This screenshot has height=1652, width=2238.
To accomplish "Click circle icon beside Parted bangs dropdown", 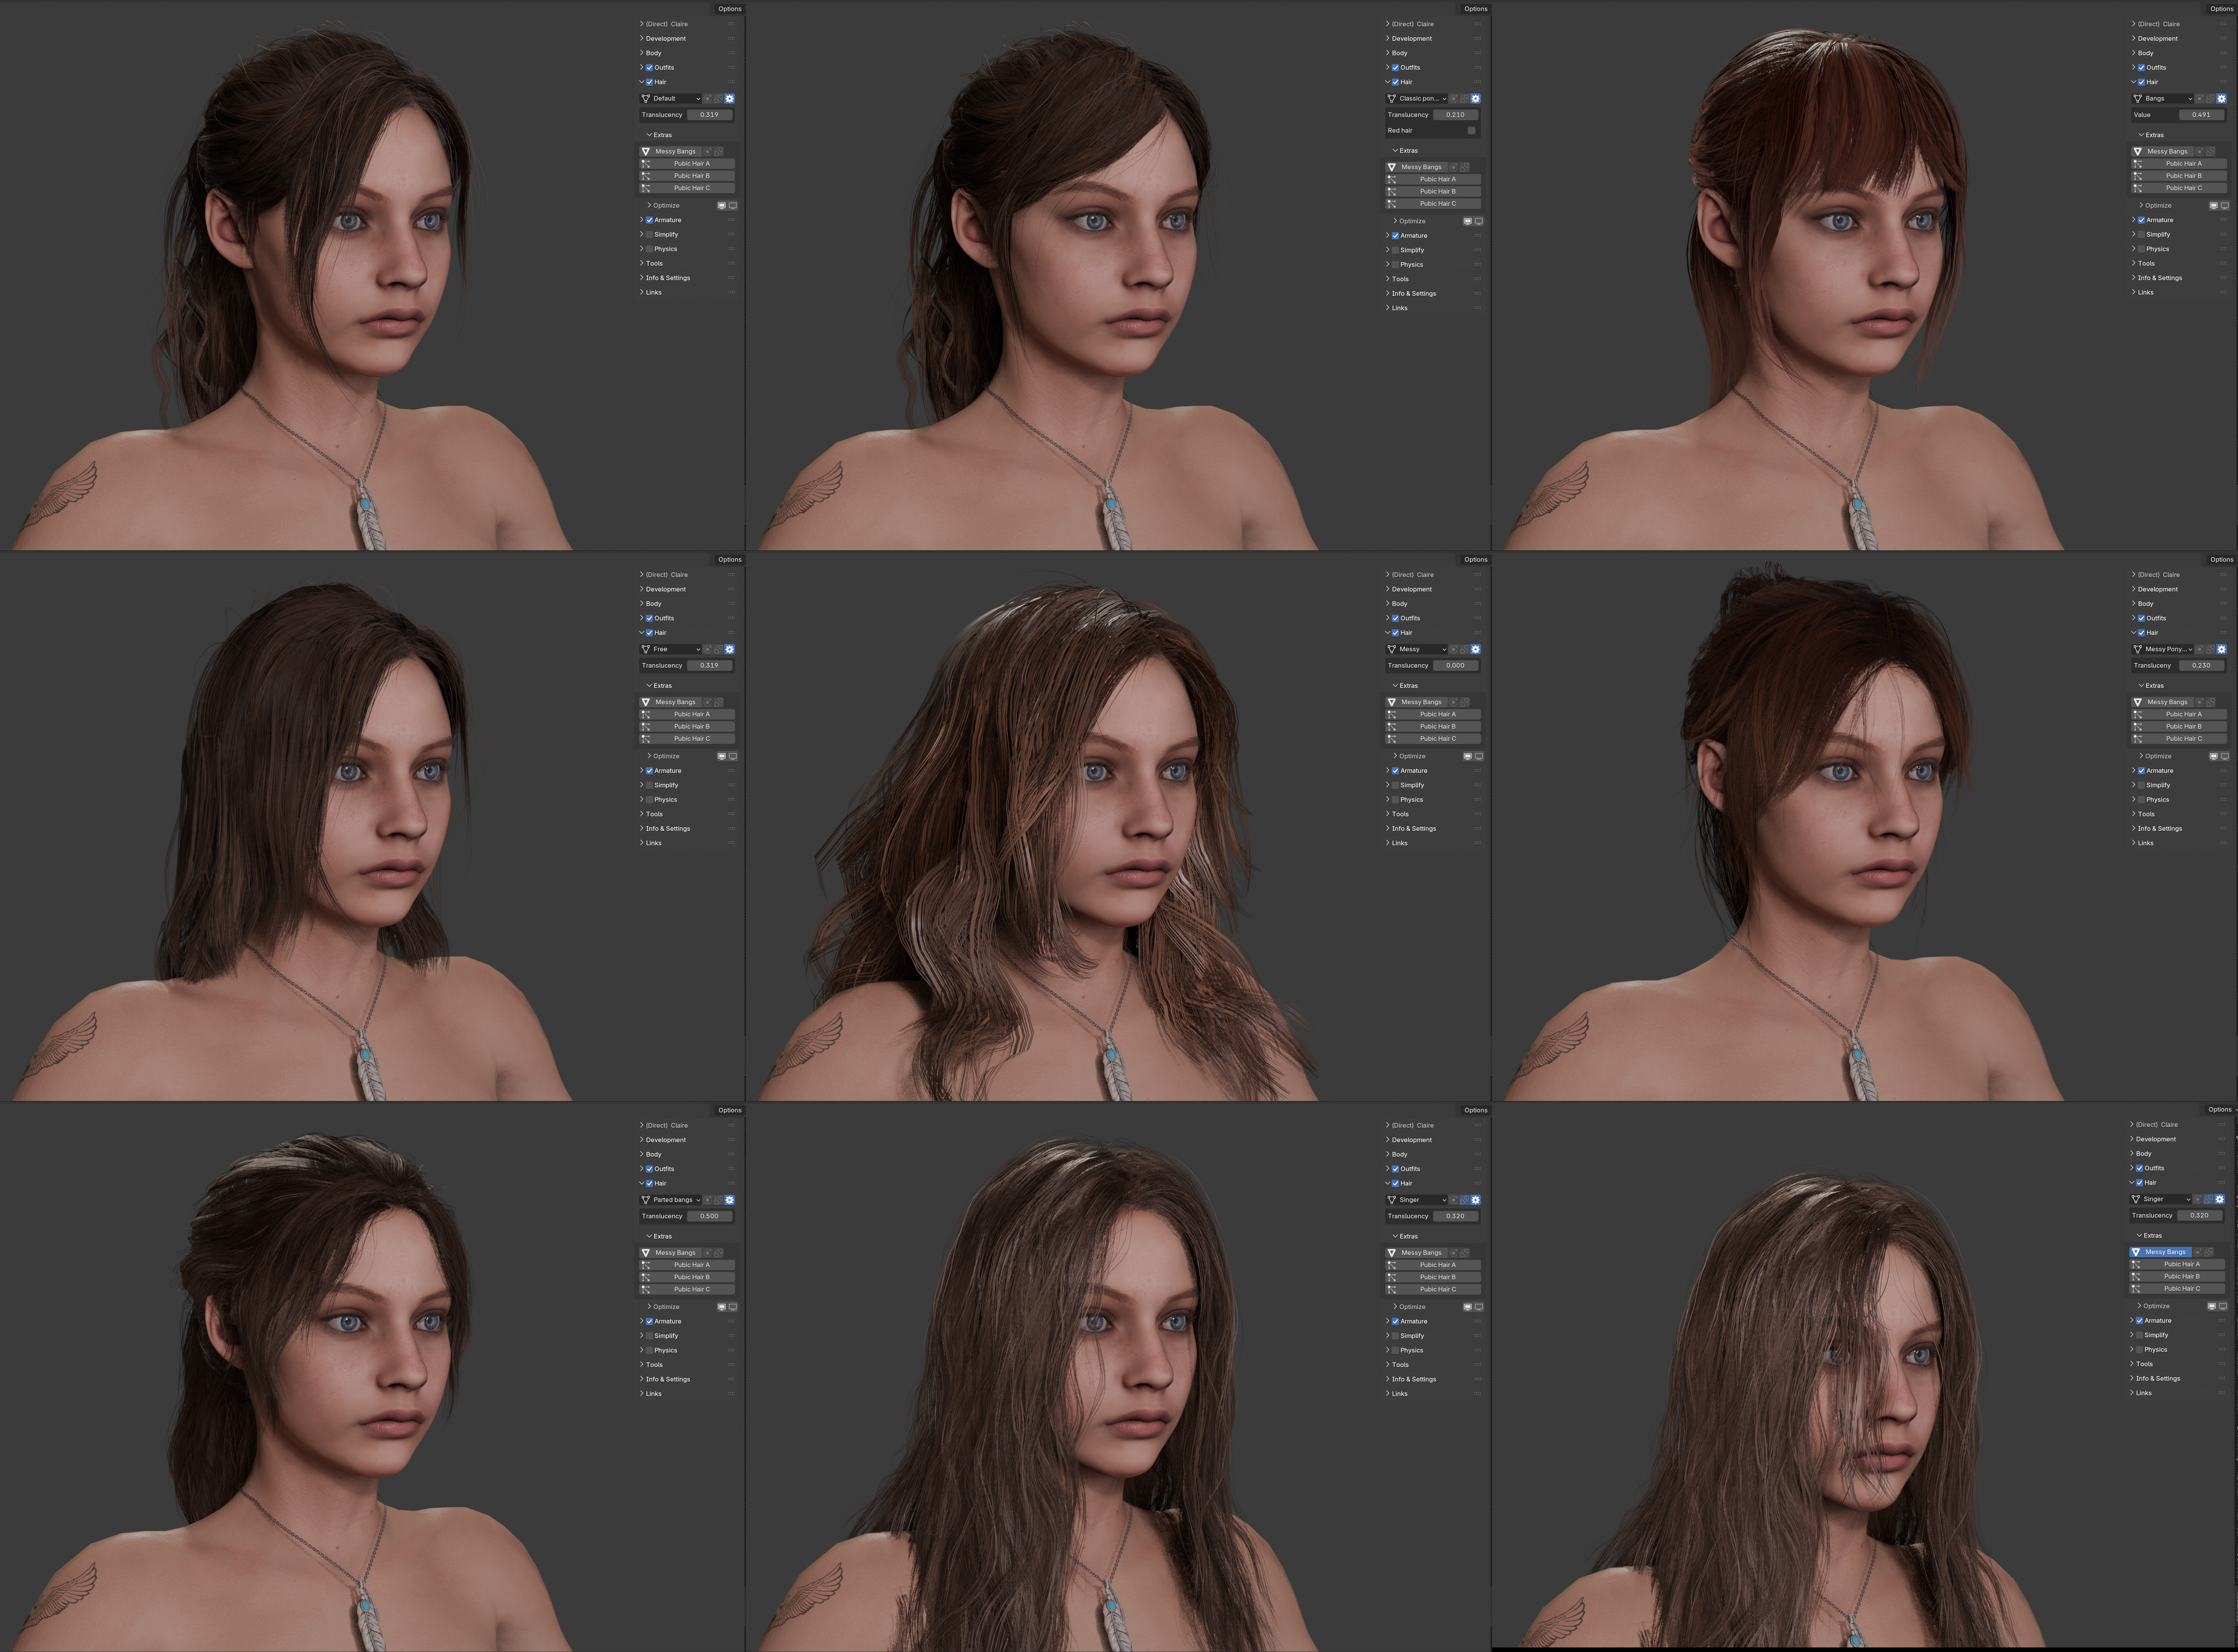I will click(708, 1200).
